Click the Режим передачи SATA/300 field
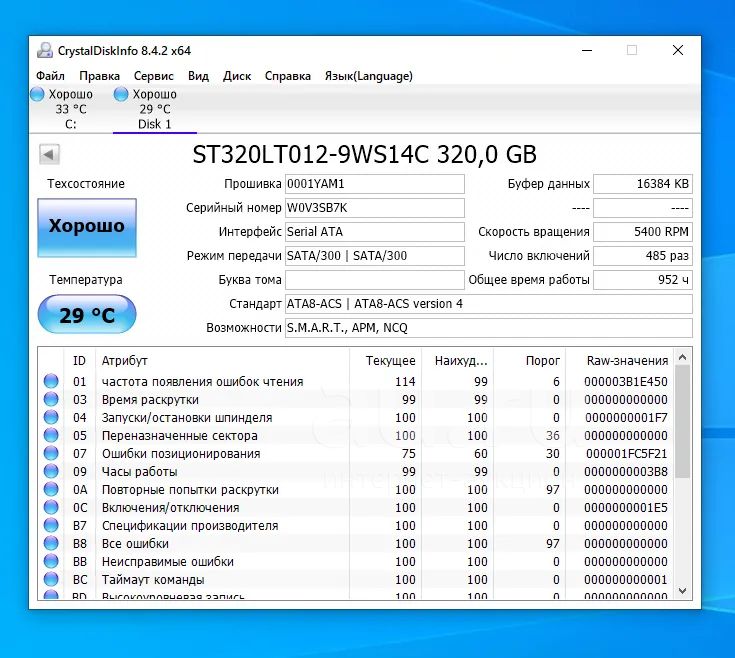 [x=375, y=255]
